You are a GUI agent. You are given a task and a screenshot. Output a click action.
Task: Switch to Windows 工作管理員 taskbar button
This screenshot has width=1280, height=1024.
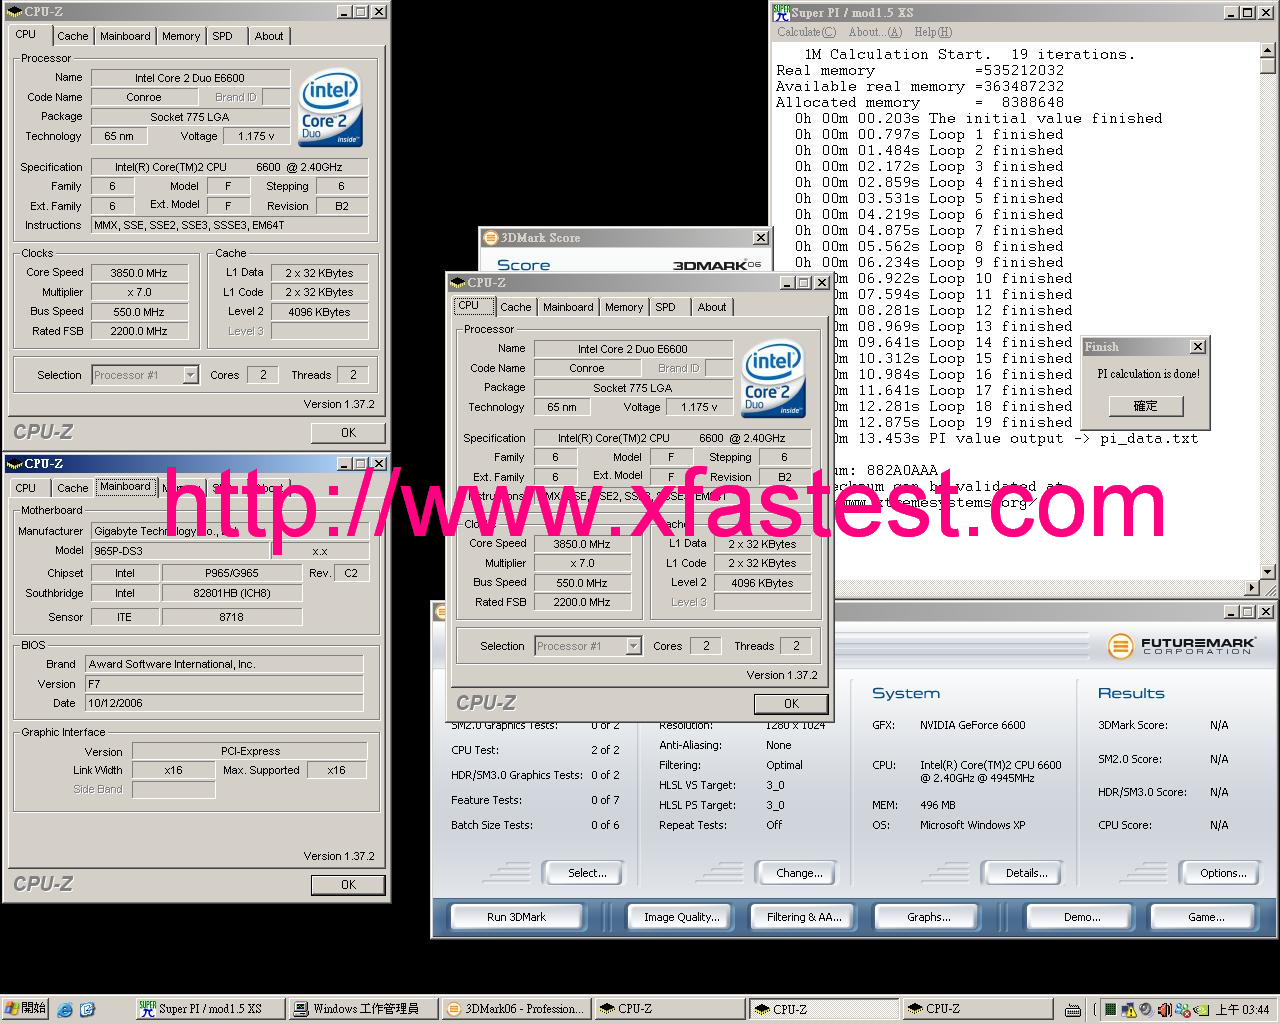(x=362, y=1009)
